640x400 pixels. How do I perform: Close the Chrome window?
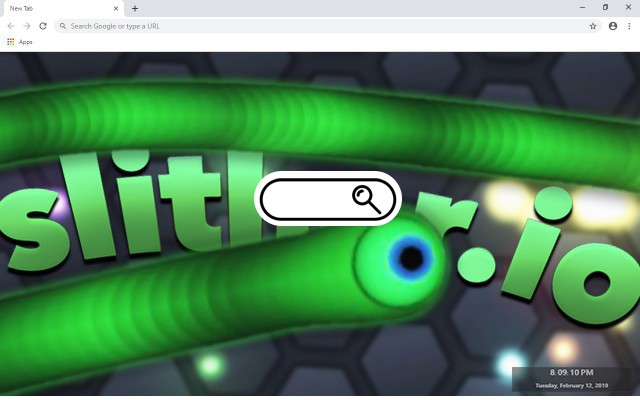(x=628, y=7)
